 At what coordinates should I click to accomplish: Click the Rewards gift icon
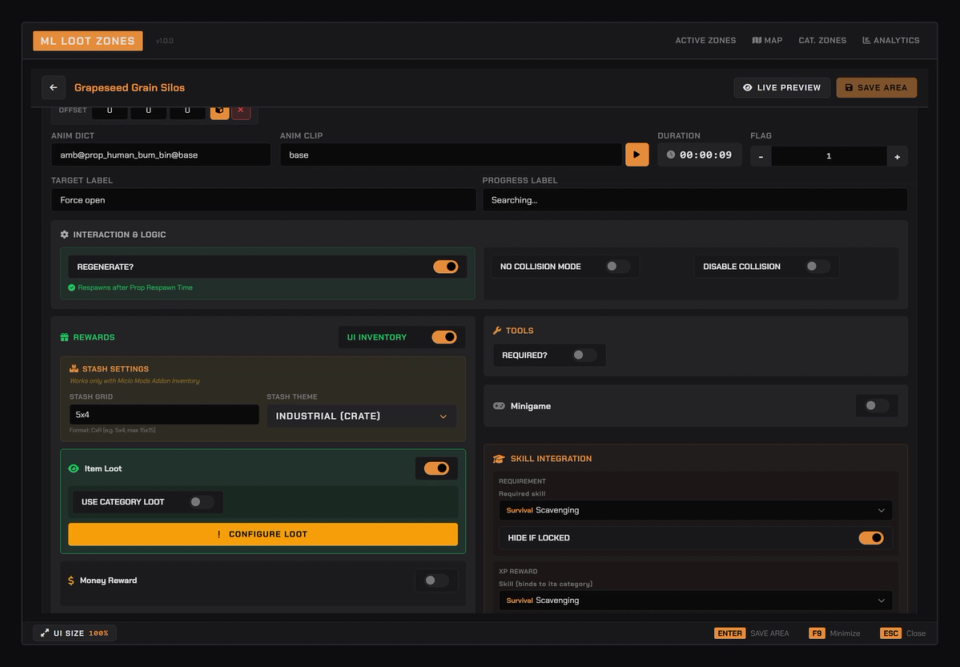click(64, 337)
